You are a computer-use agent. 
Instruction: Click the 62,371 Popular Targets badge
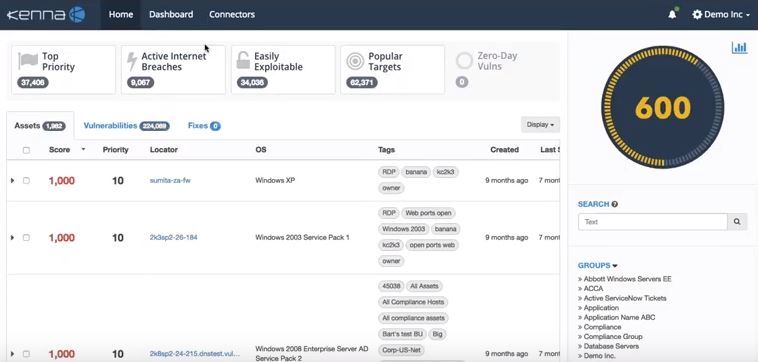pyautogui.click(x=362, y=83)
